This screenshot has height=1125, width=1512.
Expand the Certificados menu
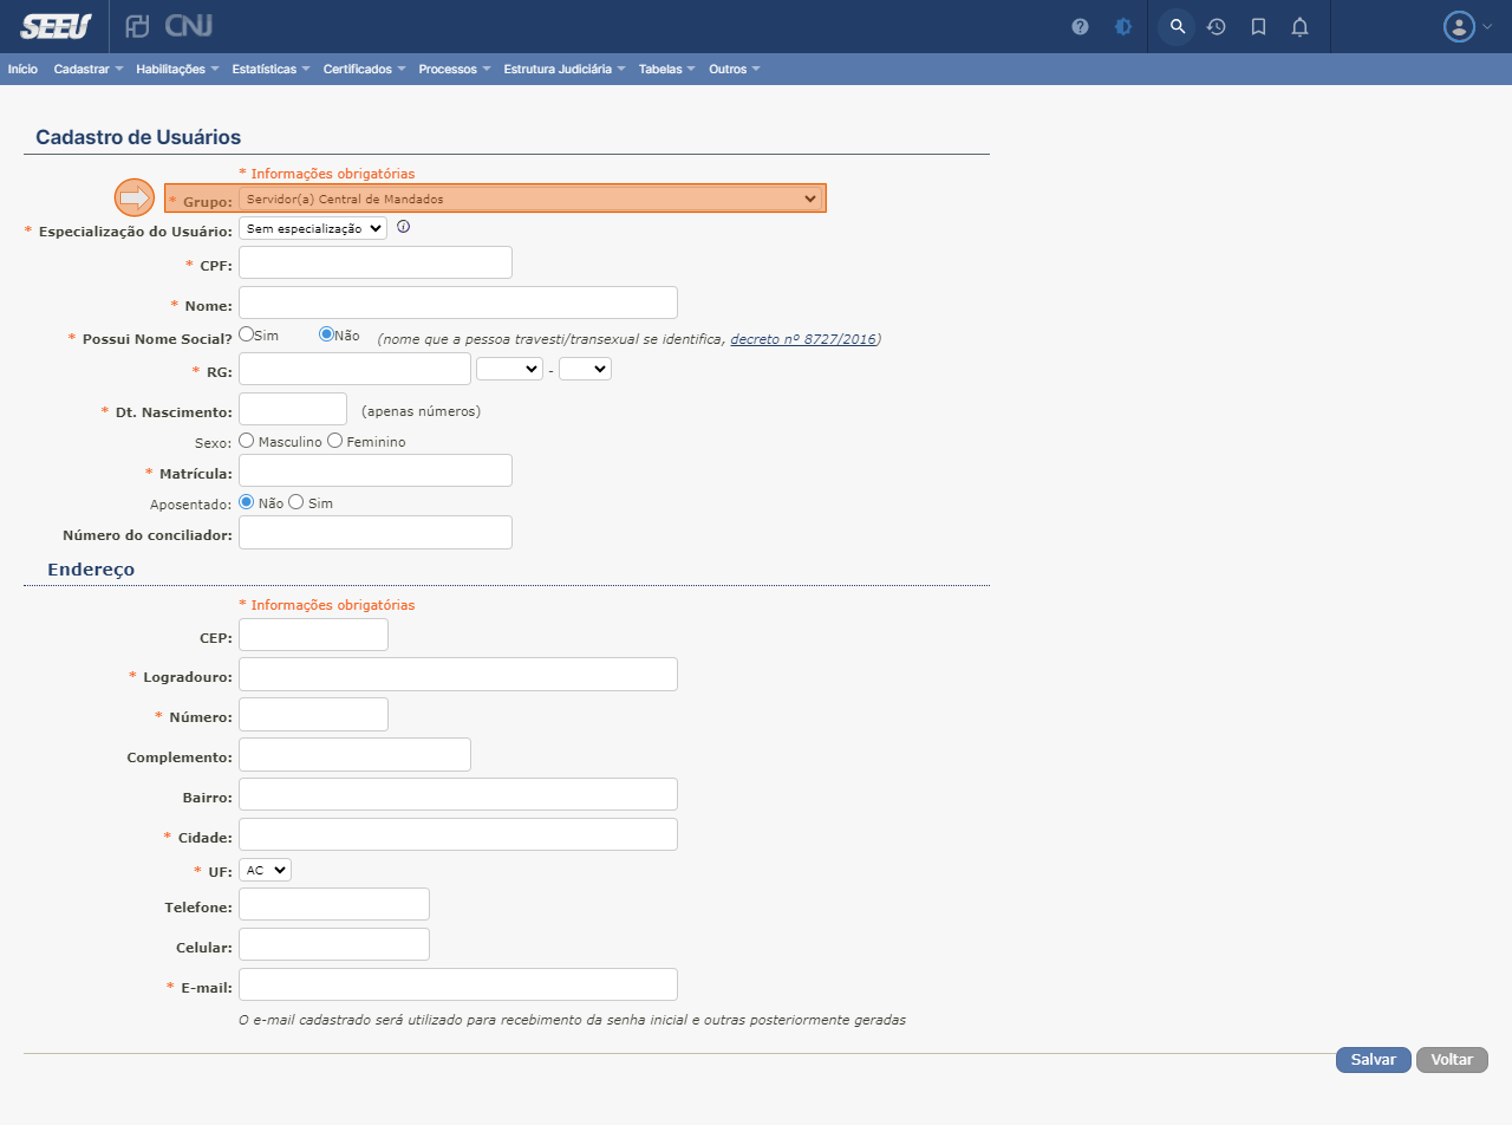click(x=364, y=69)
